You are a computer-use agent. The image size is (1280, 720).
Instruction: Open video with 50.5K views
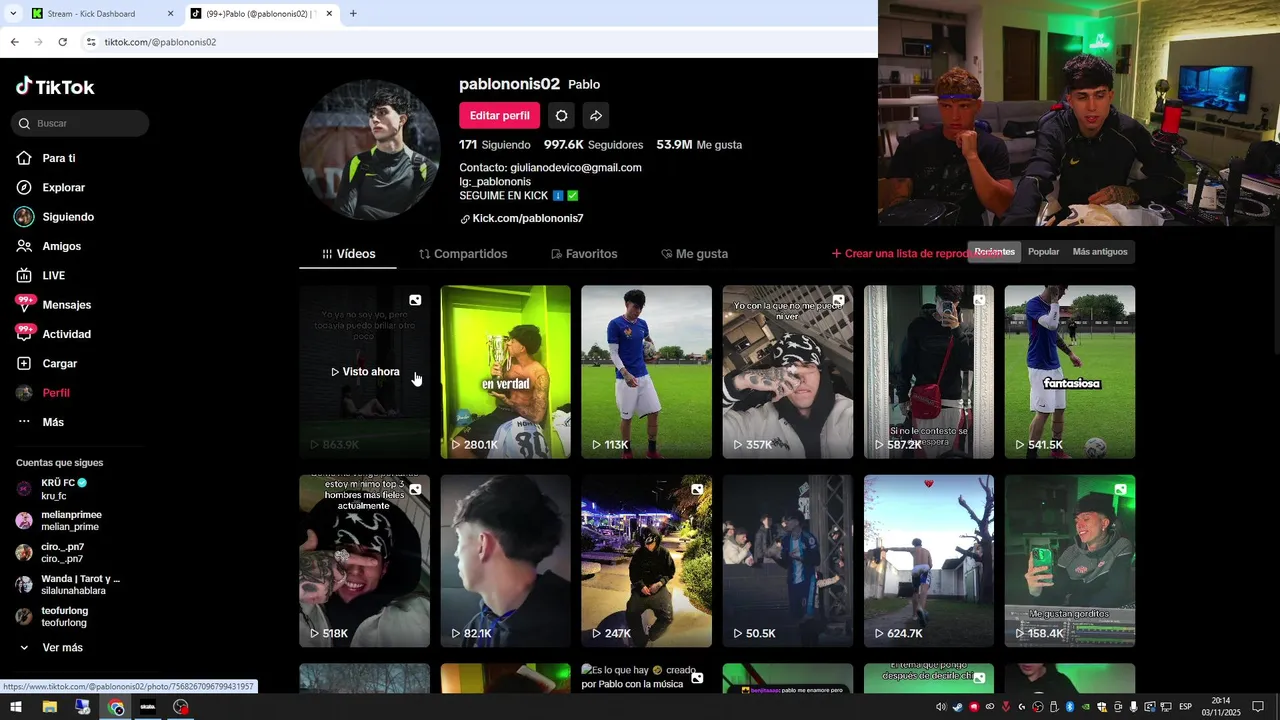[788, 561]
